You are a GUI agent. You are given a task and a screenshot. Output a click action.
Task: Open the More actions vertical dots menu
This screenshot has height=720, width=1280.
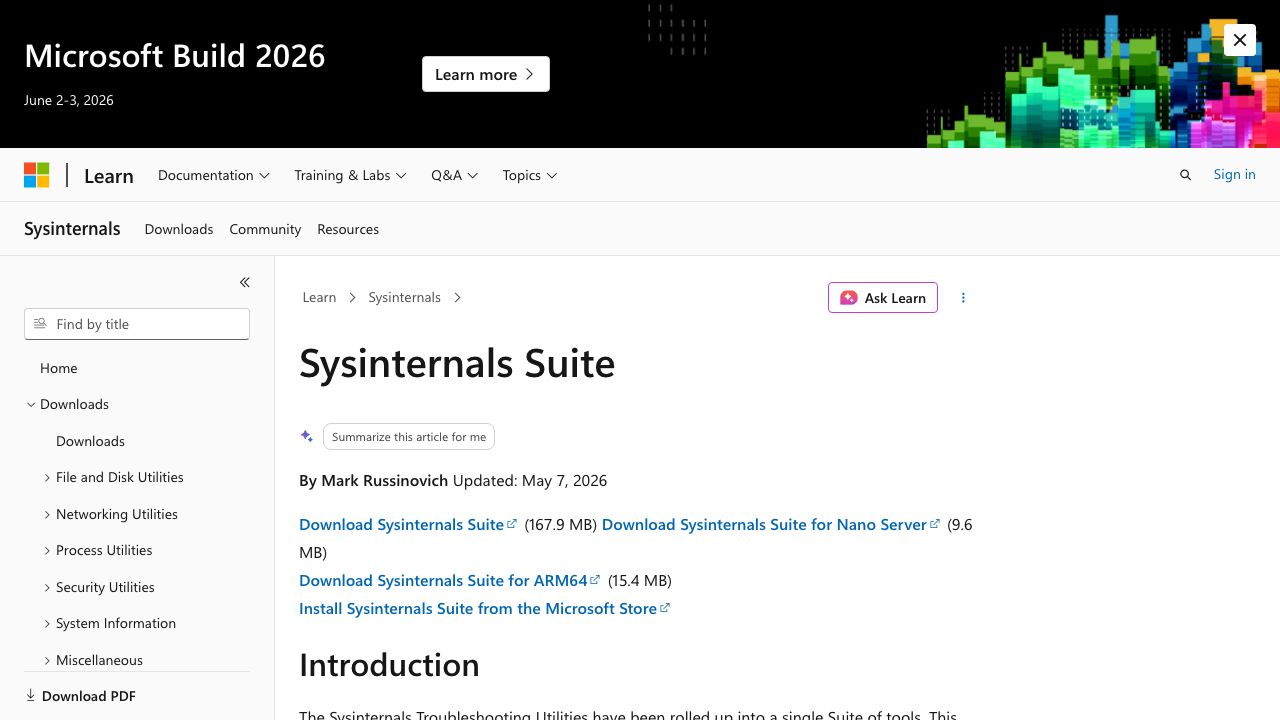click(963, 298)
